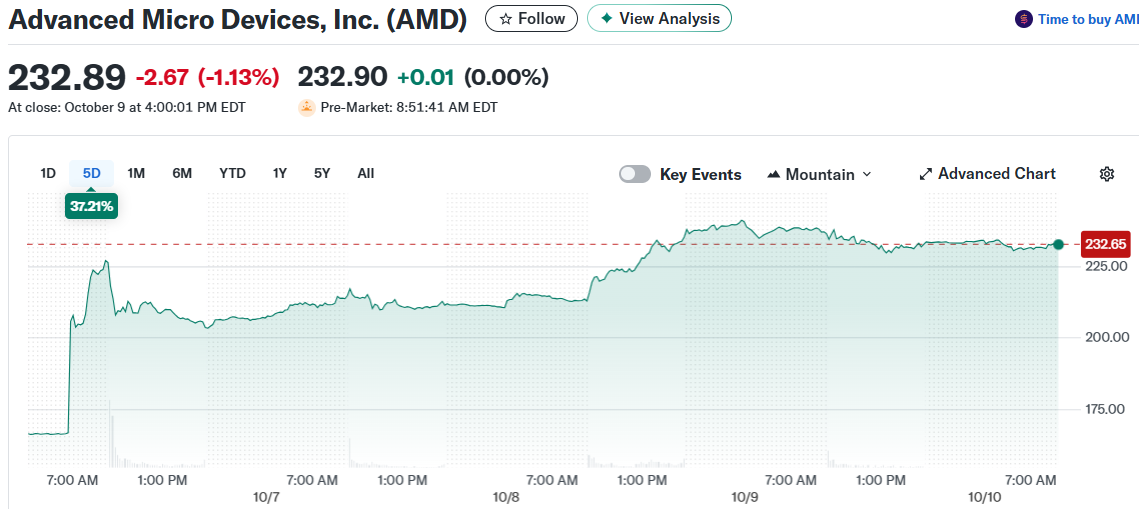Click the green dot at chart line end
The height and width of the screenshot is (509, 1139).
[1058, 244]
